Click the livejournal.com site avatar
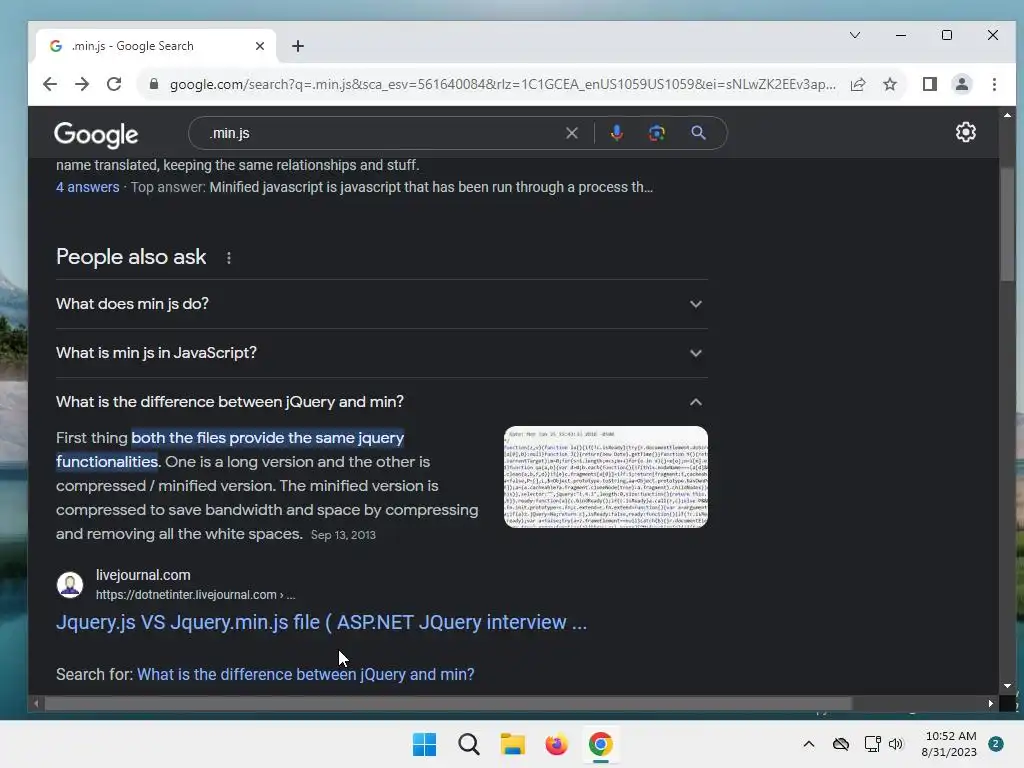The height and width of the screenshot is (768, 1024). click(x=70, y=584)
